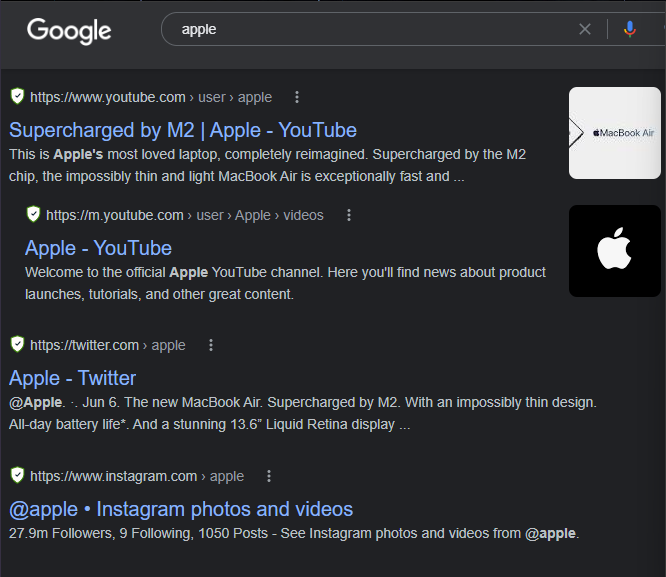
Task: Click the green shield beside instagram.com result
Action: tap(17, 475)
